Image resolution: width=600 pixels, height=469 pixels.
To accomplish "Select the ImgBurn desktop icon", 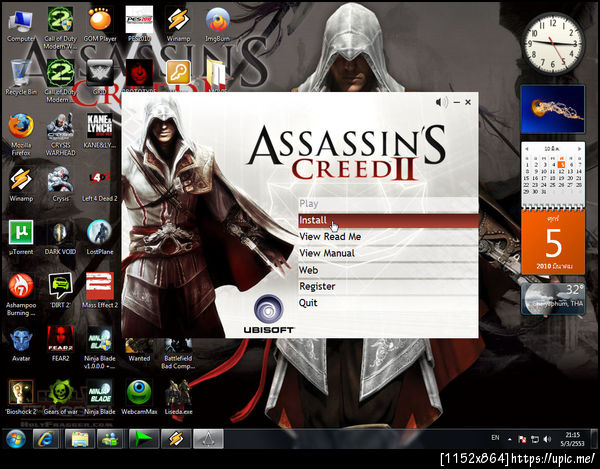I will tap(217, 24).
